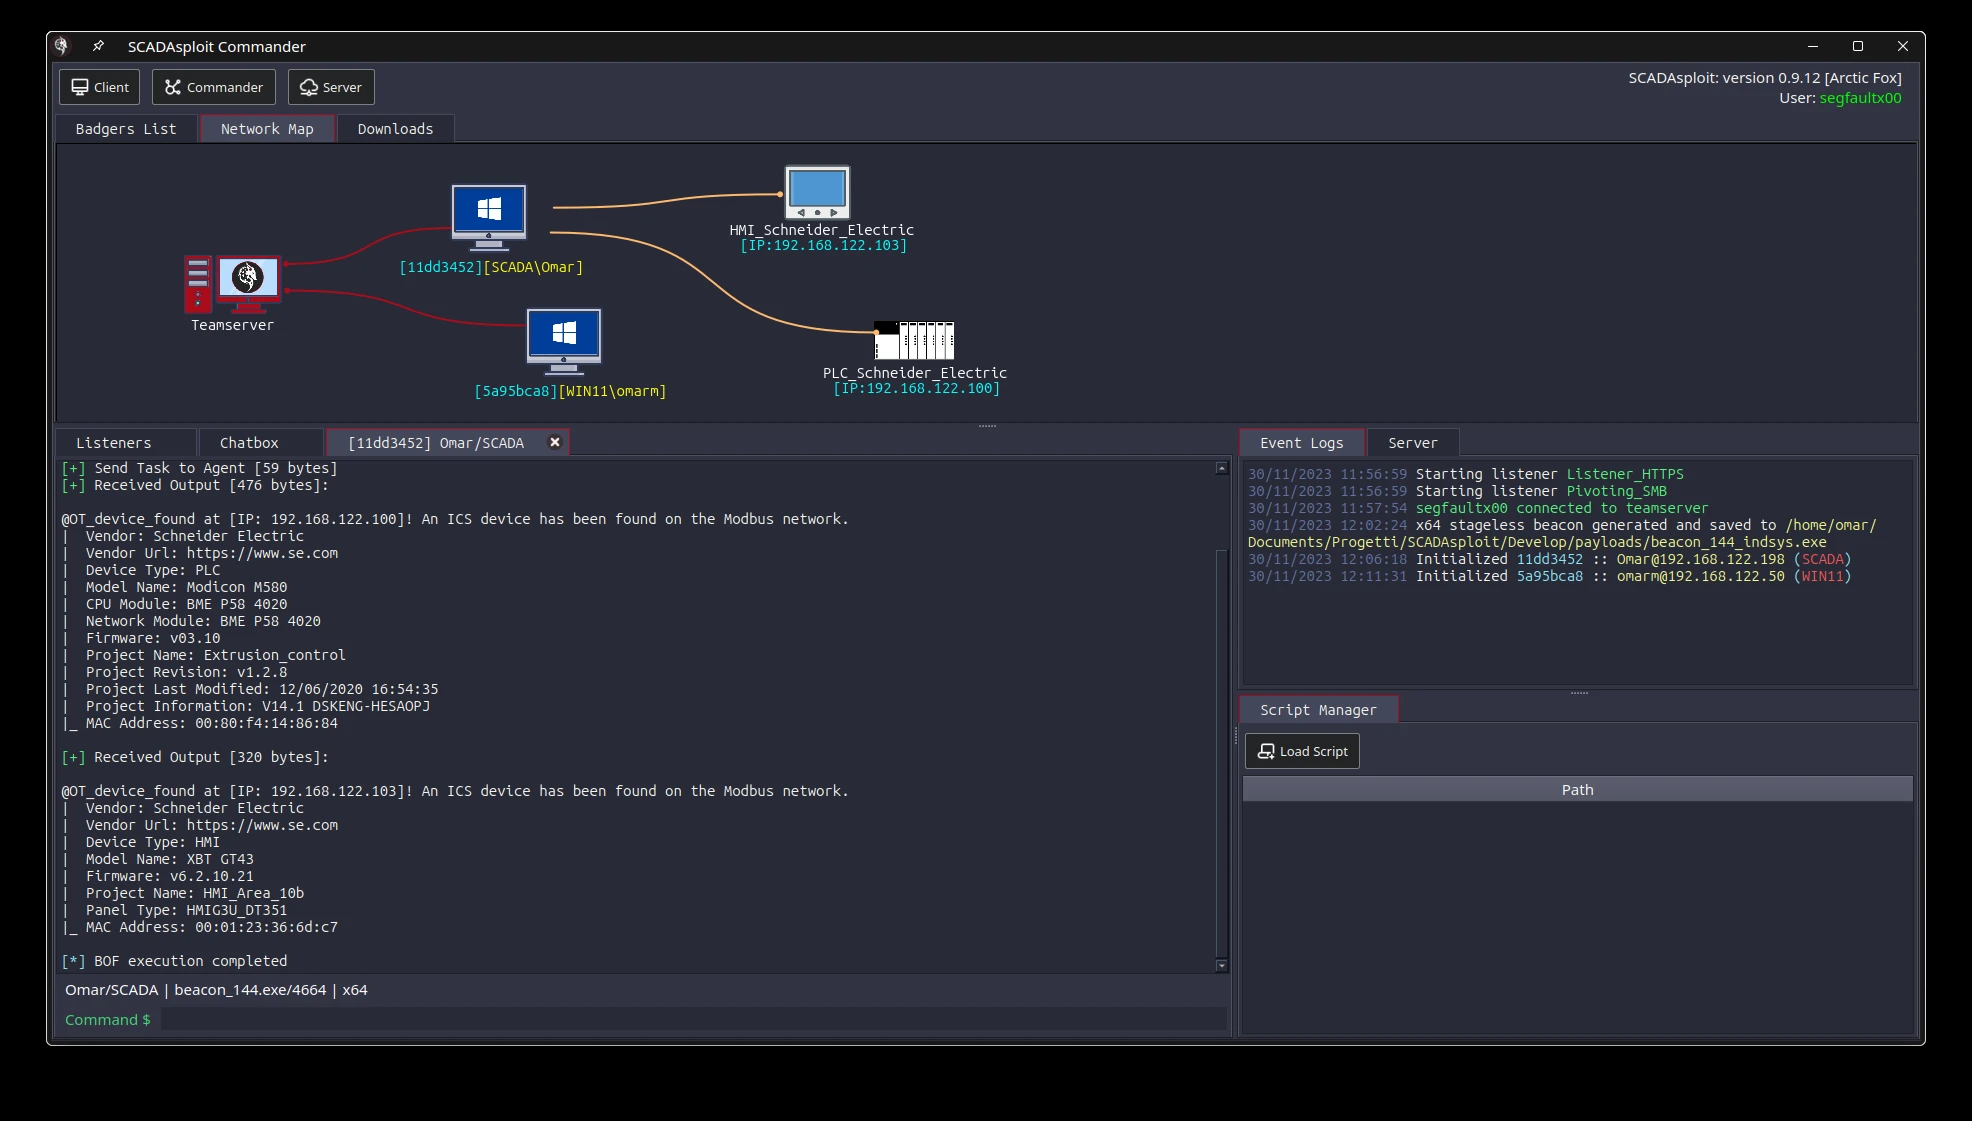1972x1121 pixels.
Task: Open the Client menu button
Action: pos(100,87)
